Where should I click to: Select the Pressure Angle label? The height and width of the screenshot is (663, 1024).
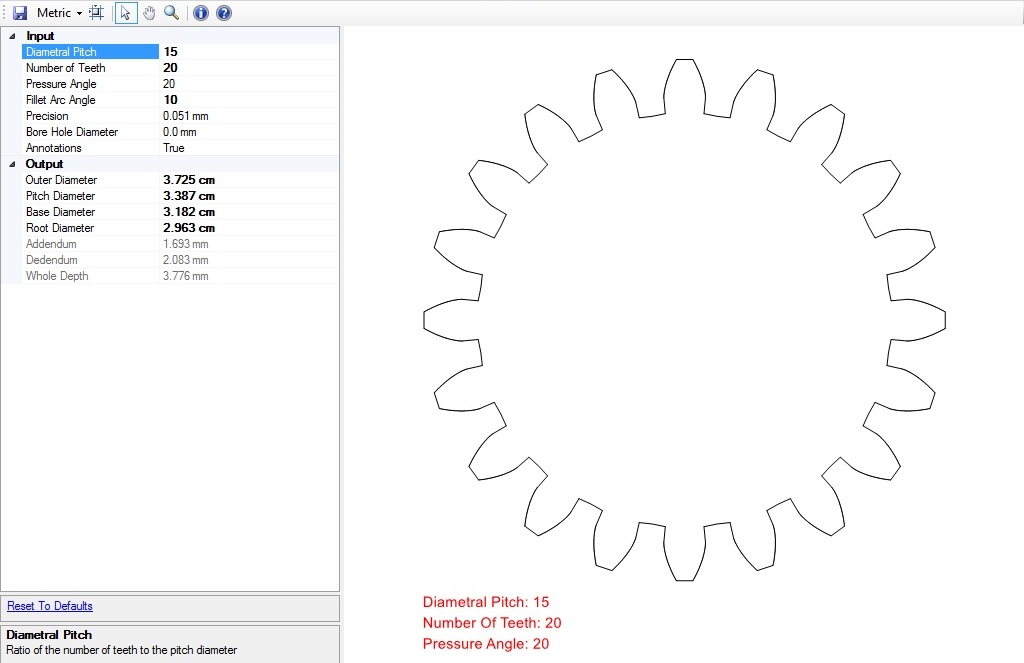click(x=61, y=84)
